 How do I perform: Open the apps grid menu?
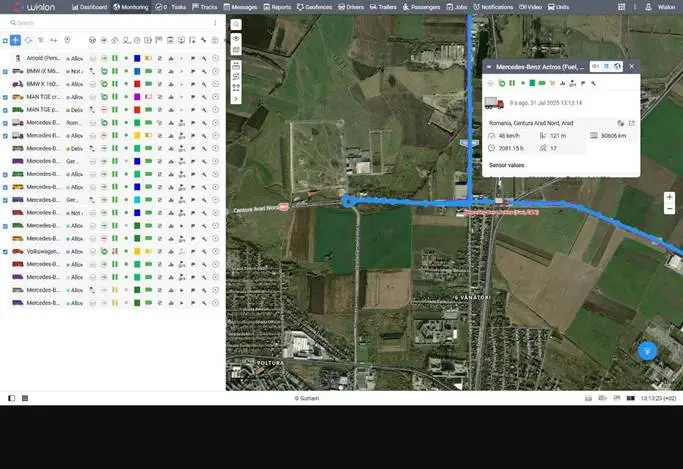(622, 7)
